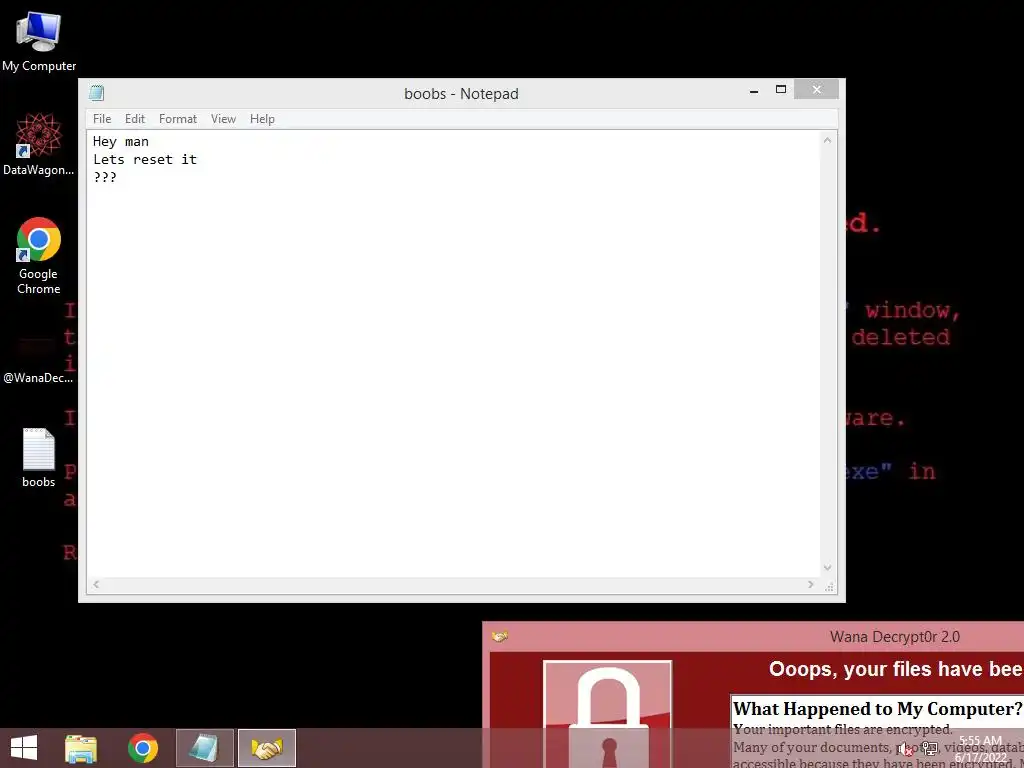Click the Wana Decrypt0r 2.0 title bar
The image size is (1024, 768).
[895, 637]
